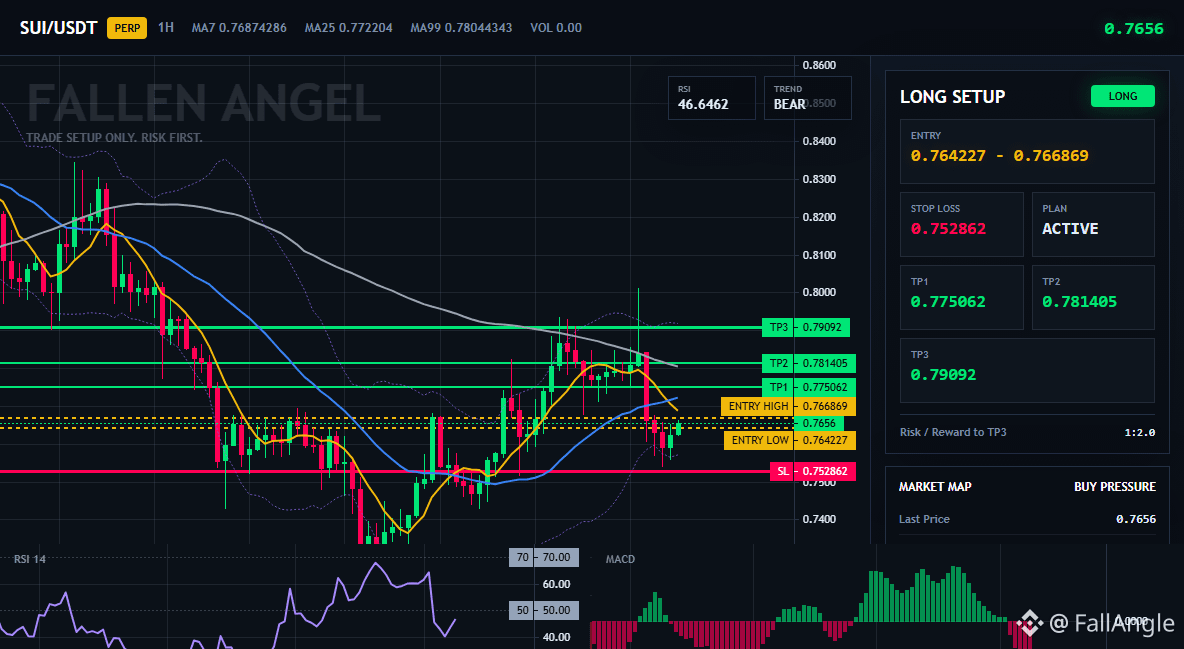Screen dimensions: 1184x649
Task: Click the ENTRY LOW 0.764227 chart tag
Action: coord(790,440)
